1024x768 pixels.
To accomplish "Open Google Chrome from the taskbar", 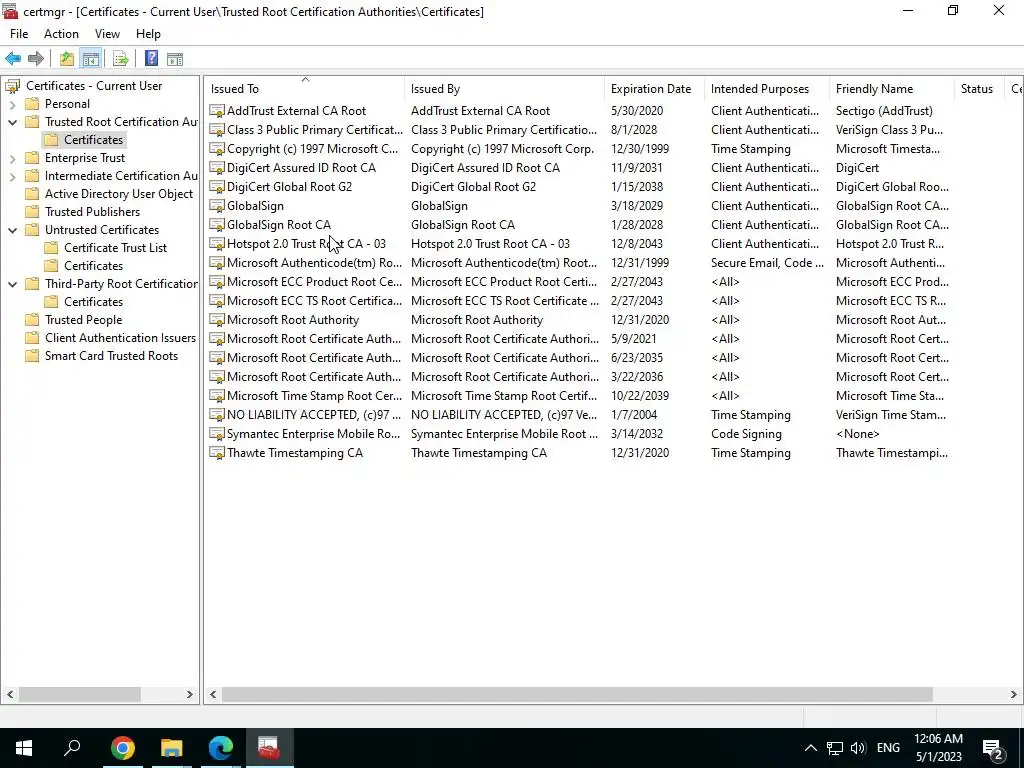I will coord(123,748).
